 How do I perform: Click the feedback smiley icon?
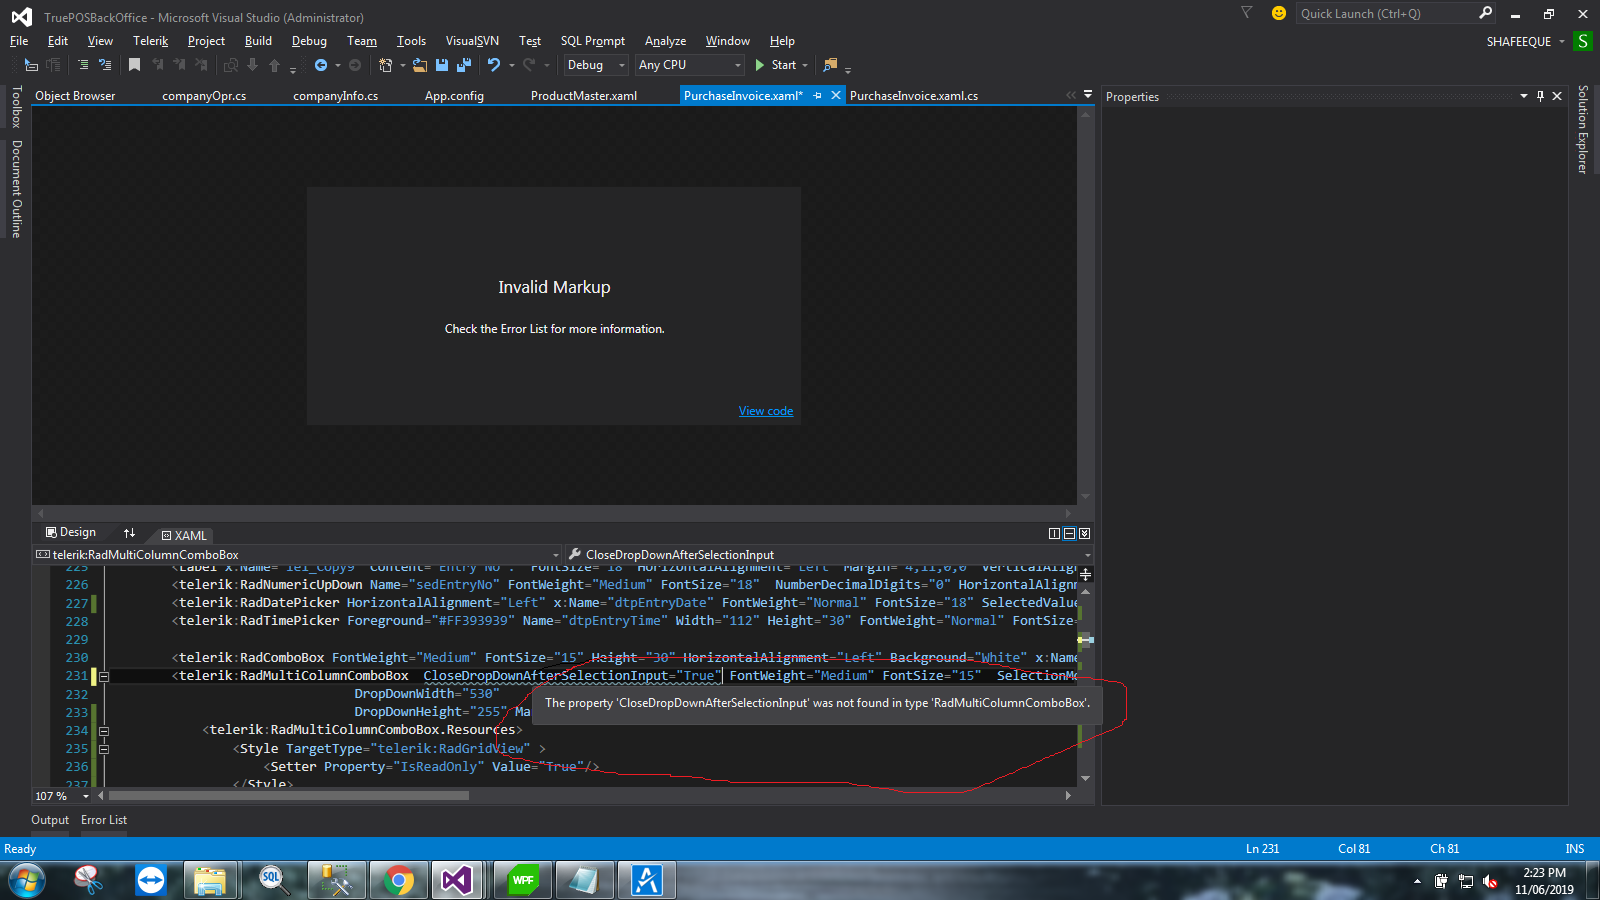[1278, 13]
